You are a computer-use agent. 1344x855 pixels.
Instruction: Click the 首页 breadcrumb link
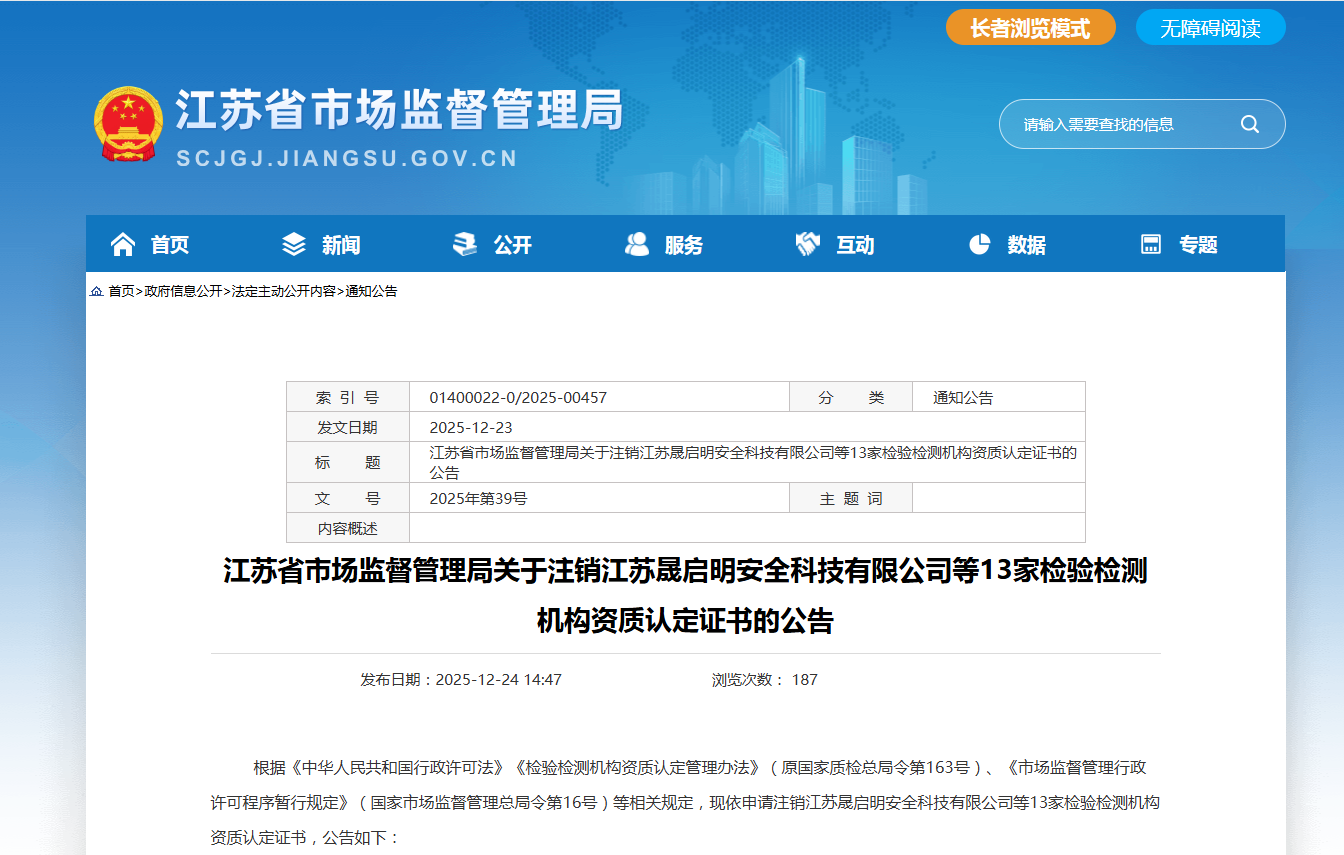pos(121,291)
